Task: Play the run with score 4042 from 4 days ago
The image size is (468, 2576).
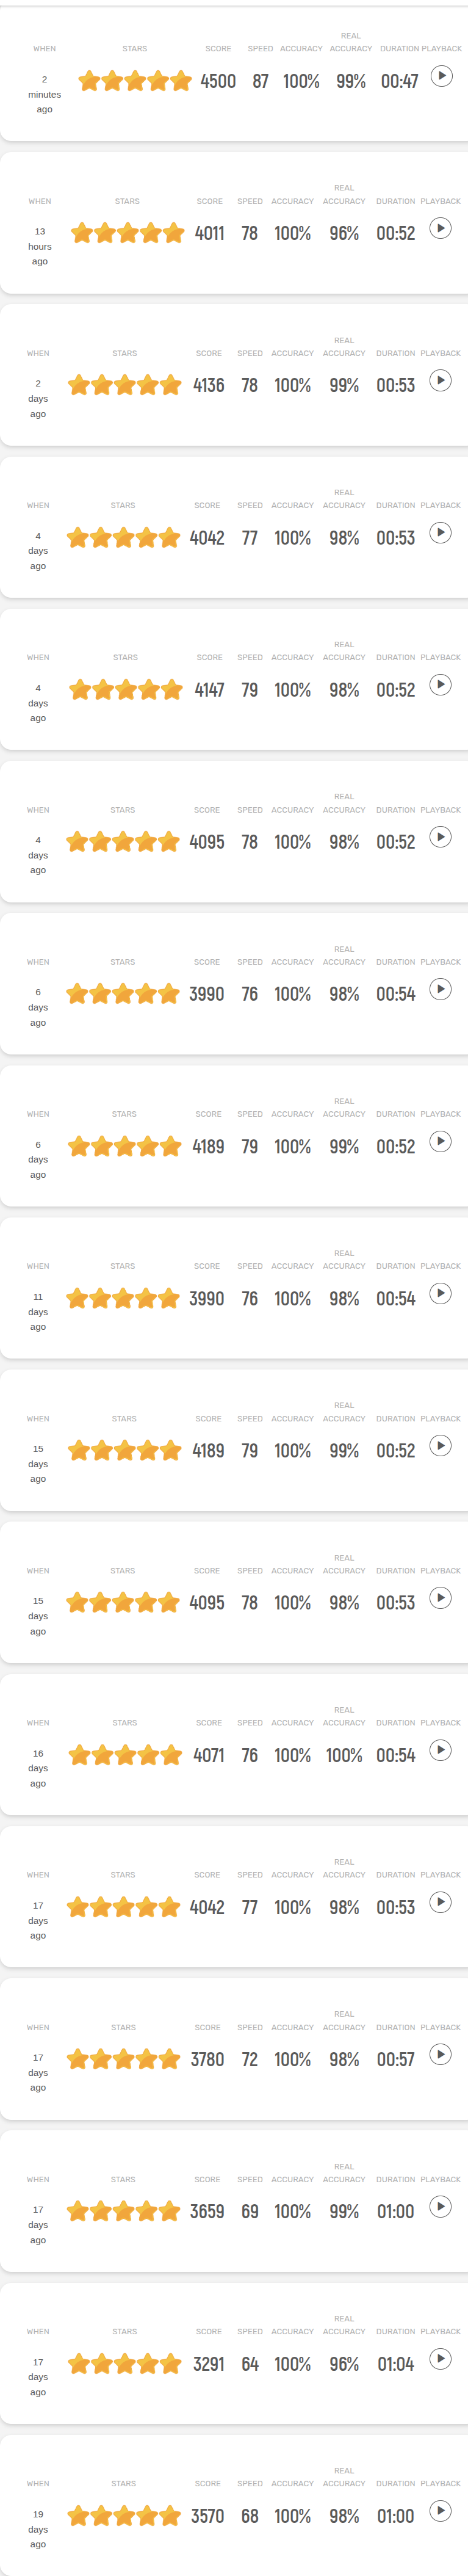Action: coord(440,532)
